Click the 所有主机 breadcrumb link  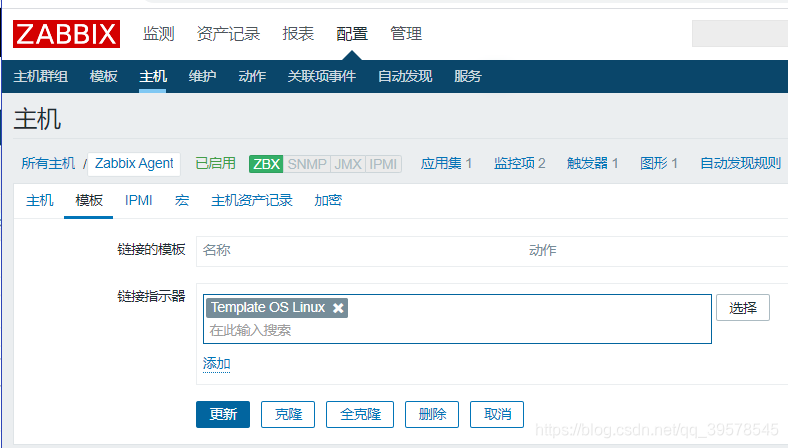pyautogui.click(x=48, y=163)
